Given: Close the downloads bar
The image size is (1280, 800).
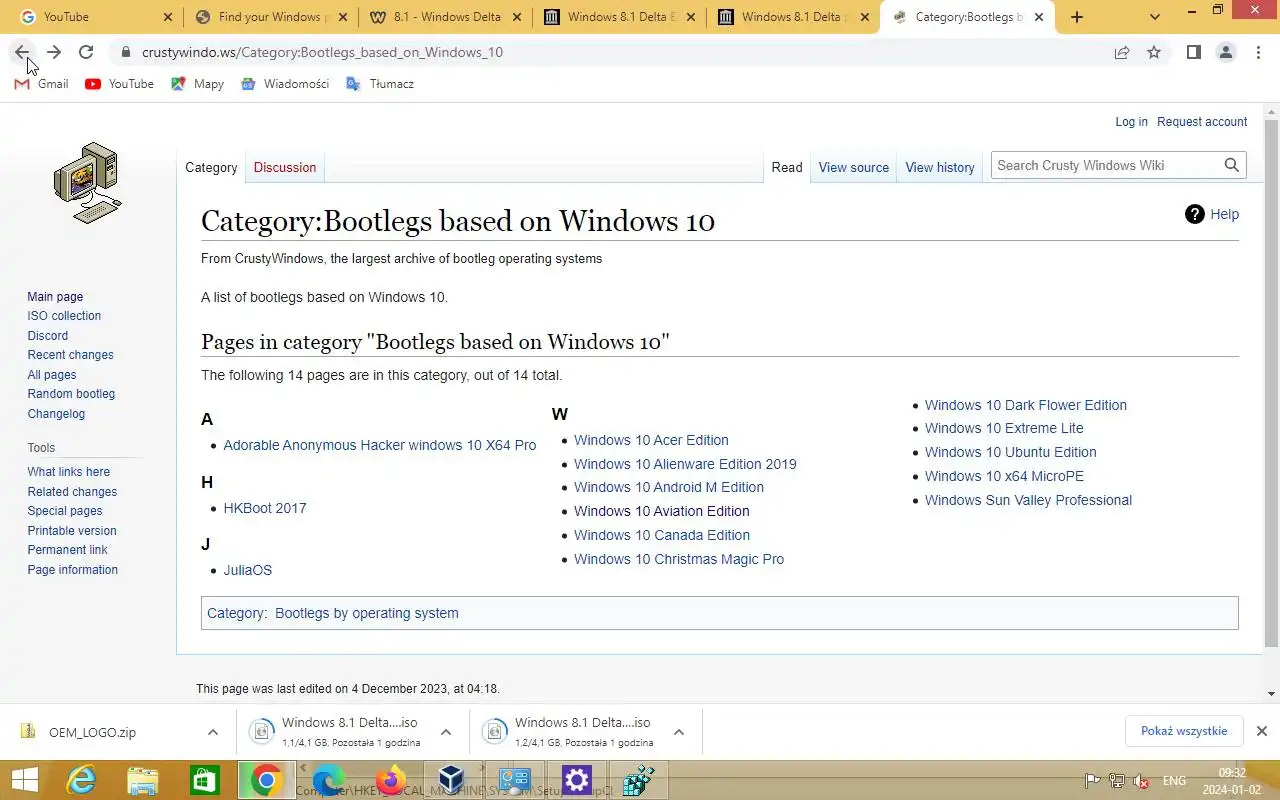Looking at the screenshot, I should pyautogui.click(x=1262, y=731).
